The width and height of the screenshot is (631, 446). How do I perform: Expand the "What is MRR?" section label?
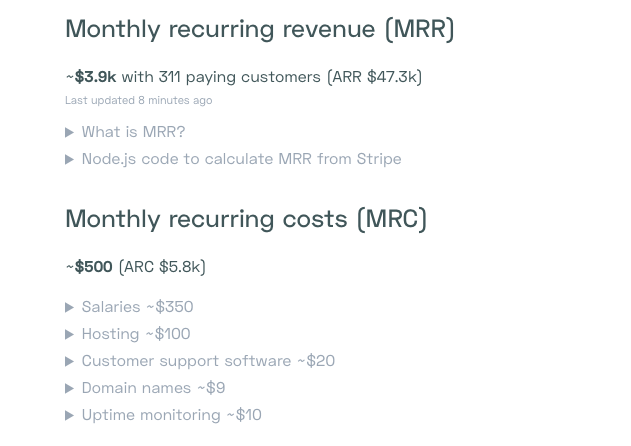[x=133, y=132]
